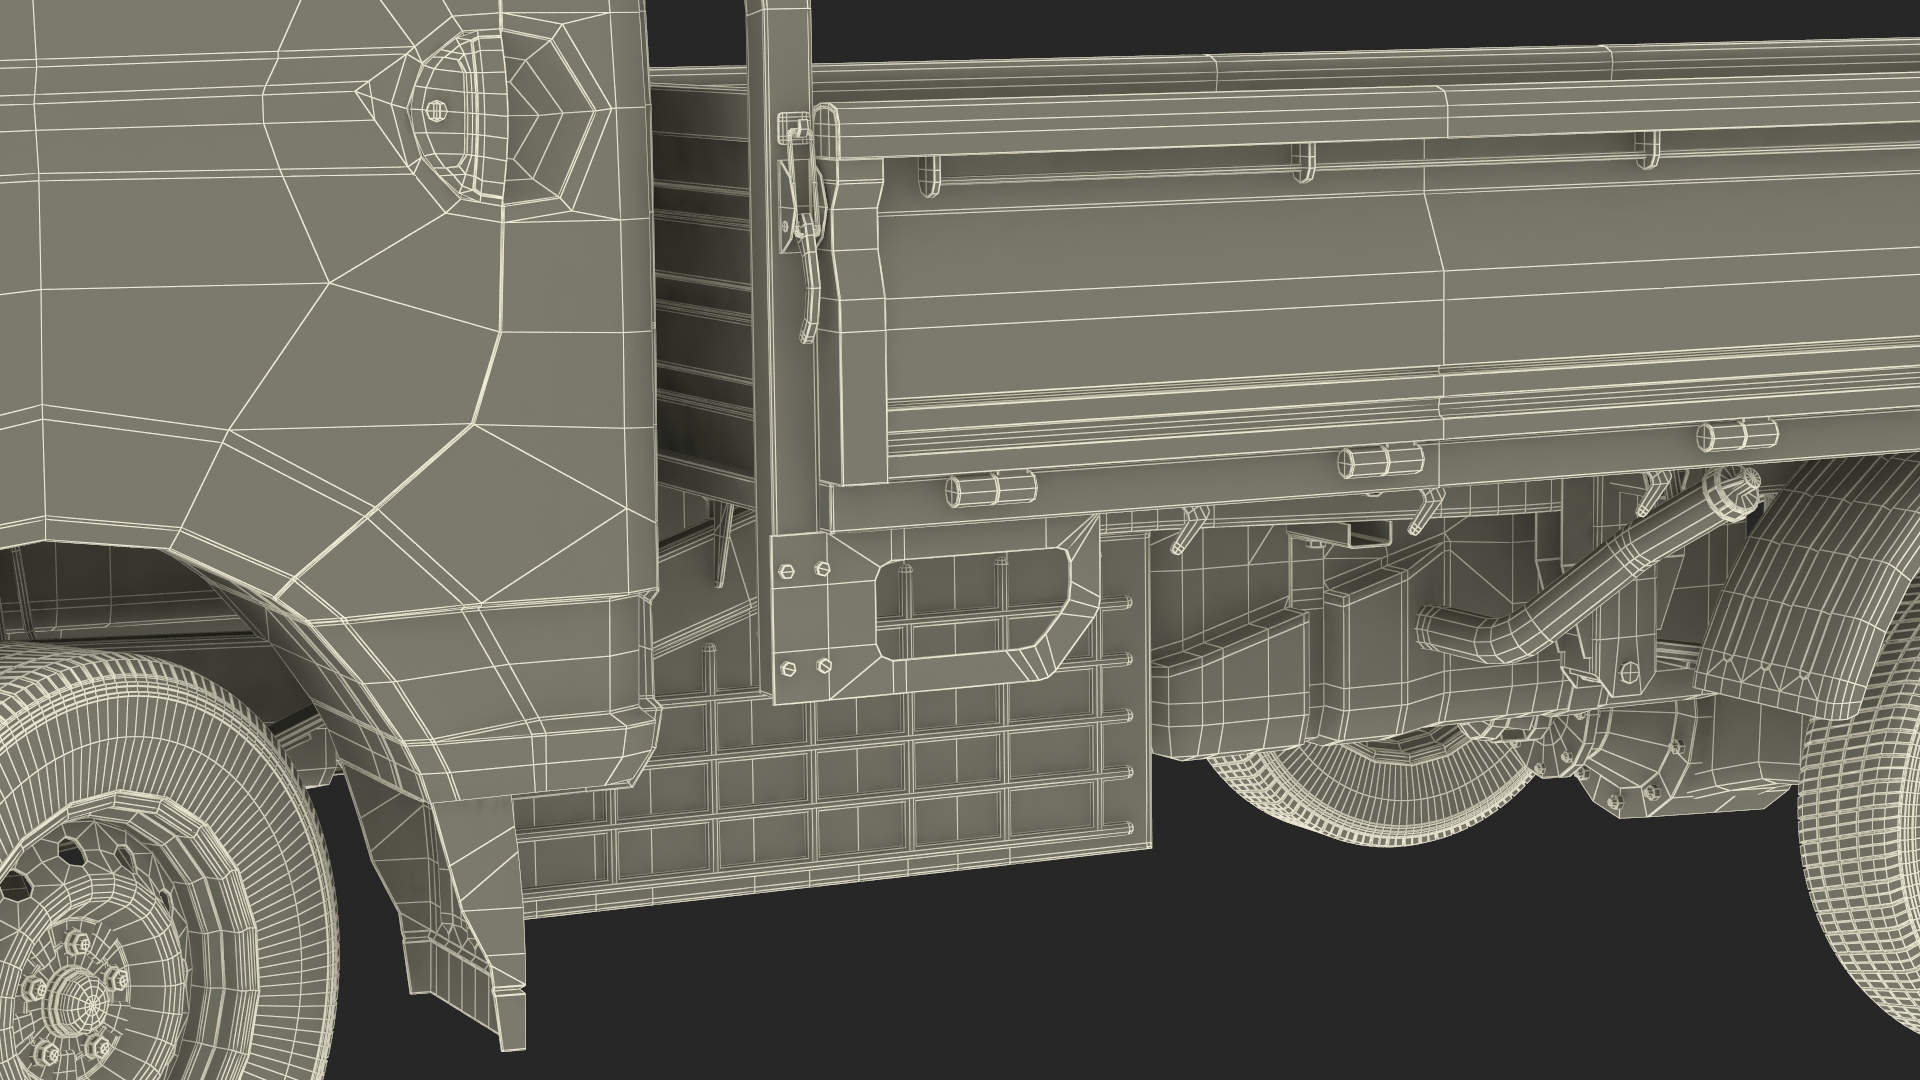Click the middle hinge below the bed side
The image size is (1920, 1080).
tap(1381, 462)
